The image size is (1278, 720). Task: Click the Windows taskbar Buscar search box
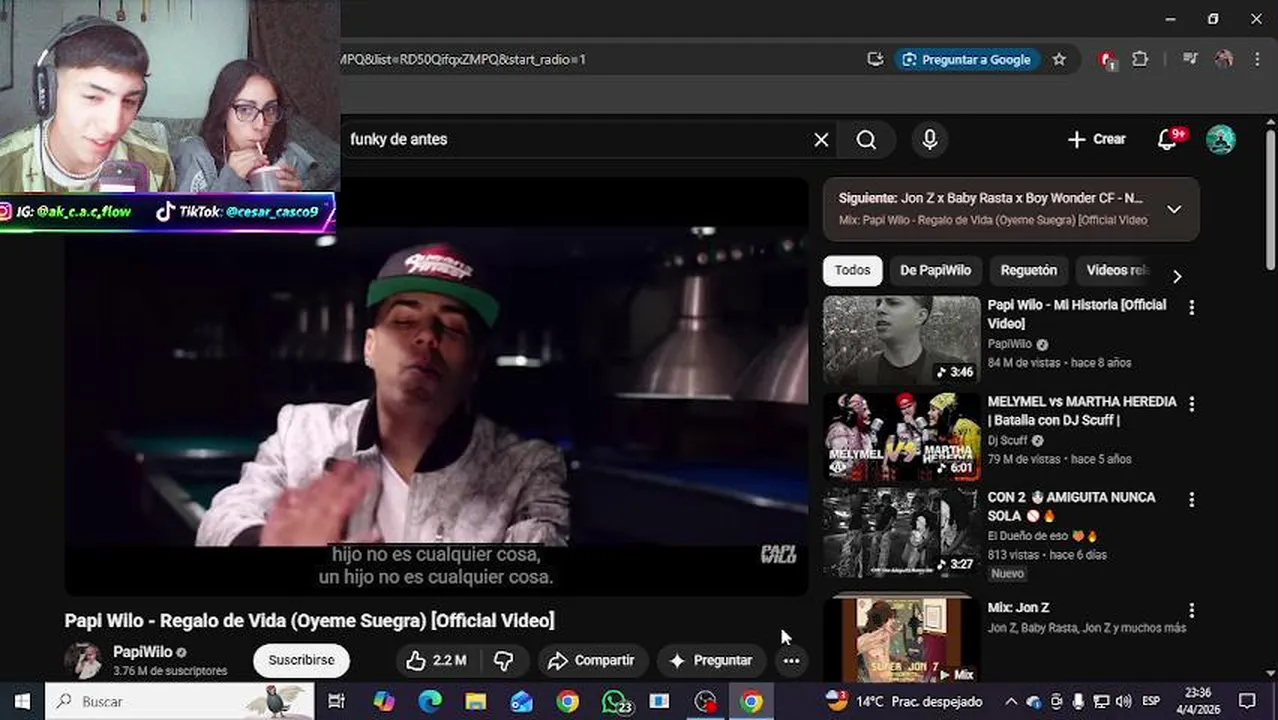[x=180, y=701]
